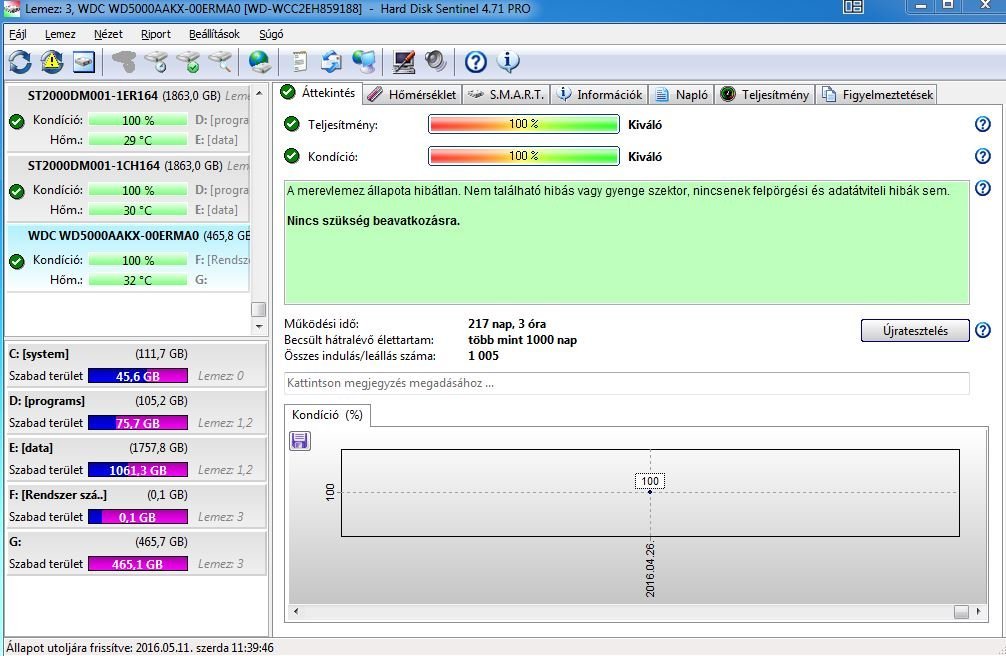
Task: Click the globe with computers toolbar icon
Action: tap(364, 62)
